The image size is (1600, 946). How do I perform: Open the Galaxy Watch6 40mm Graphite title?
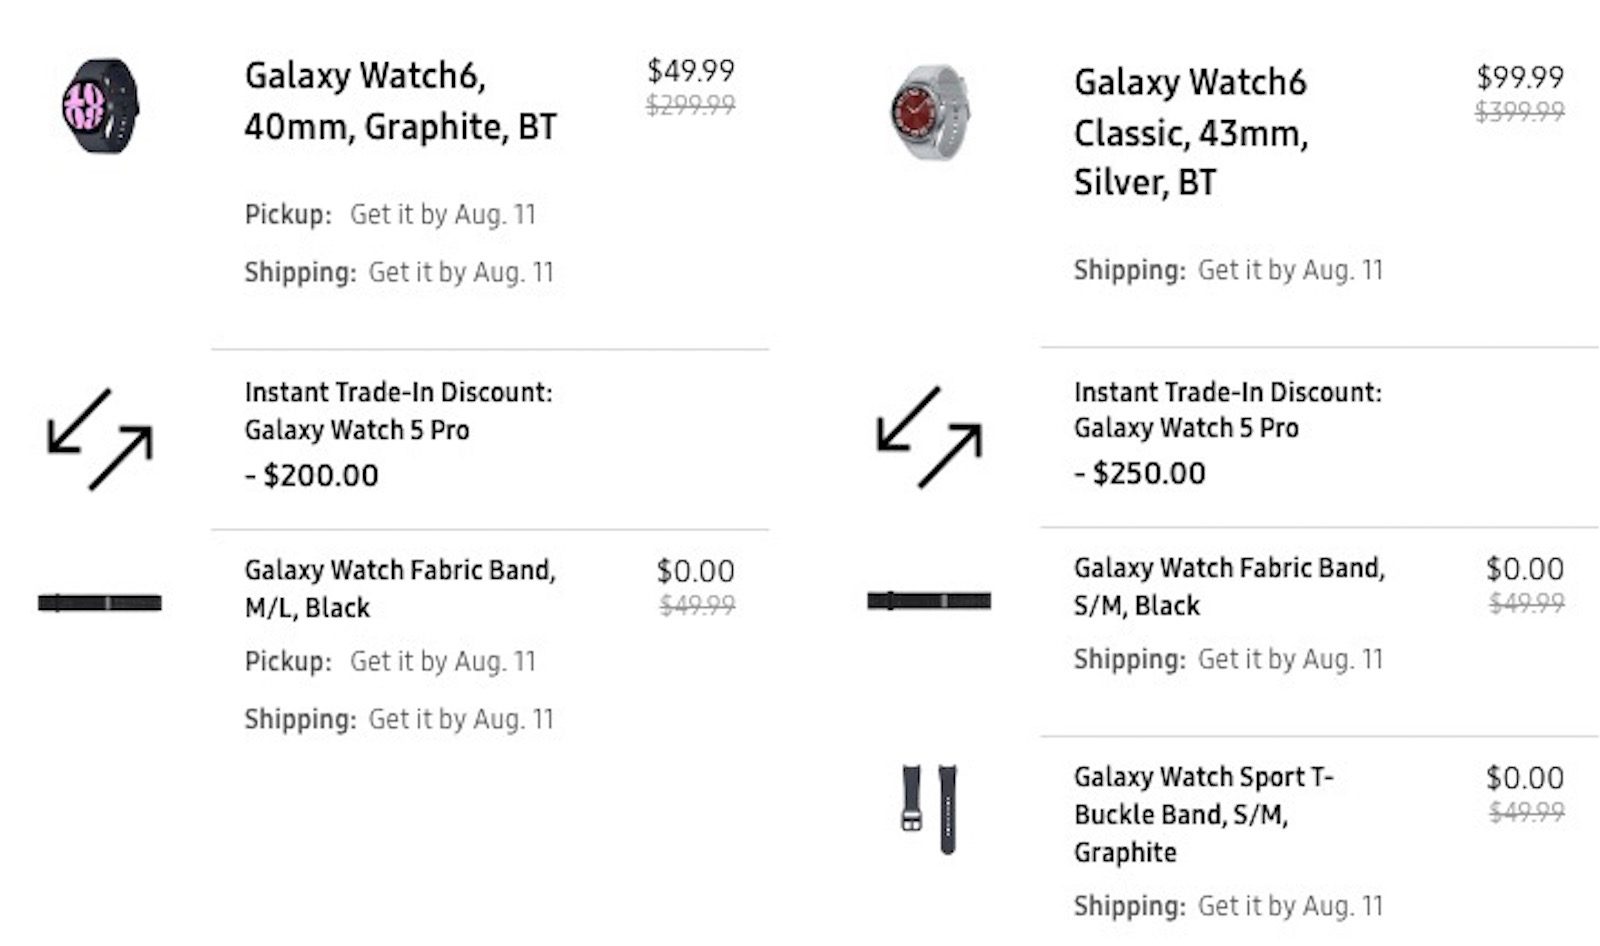(x=400, y=101)
